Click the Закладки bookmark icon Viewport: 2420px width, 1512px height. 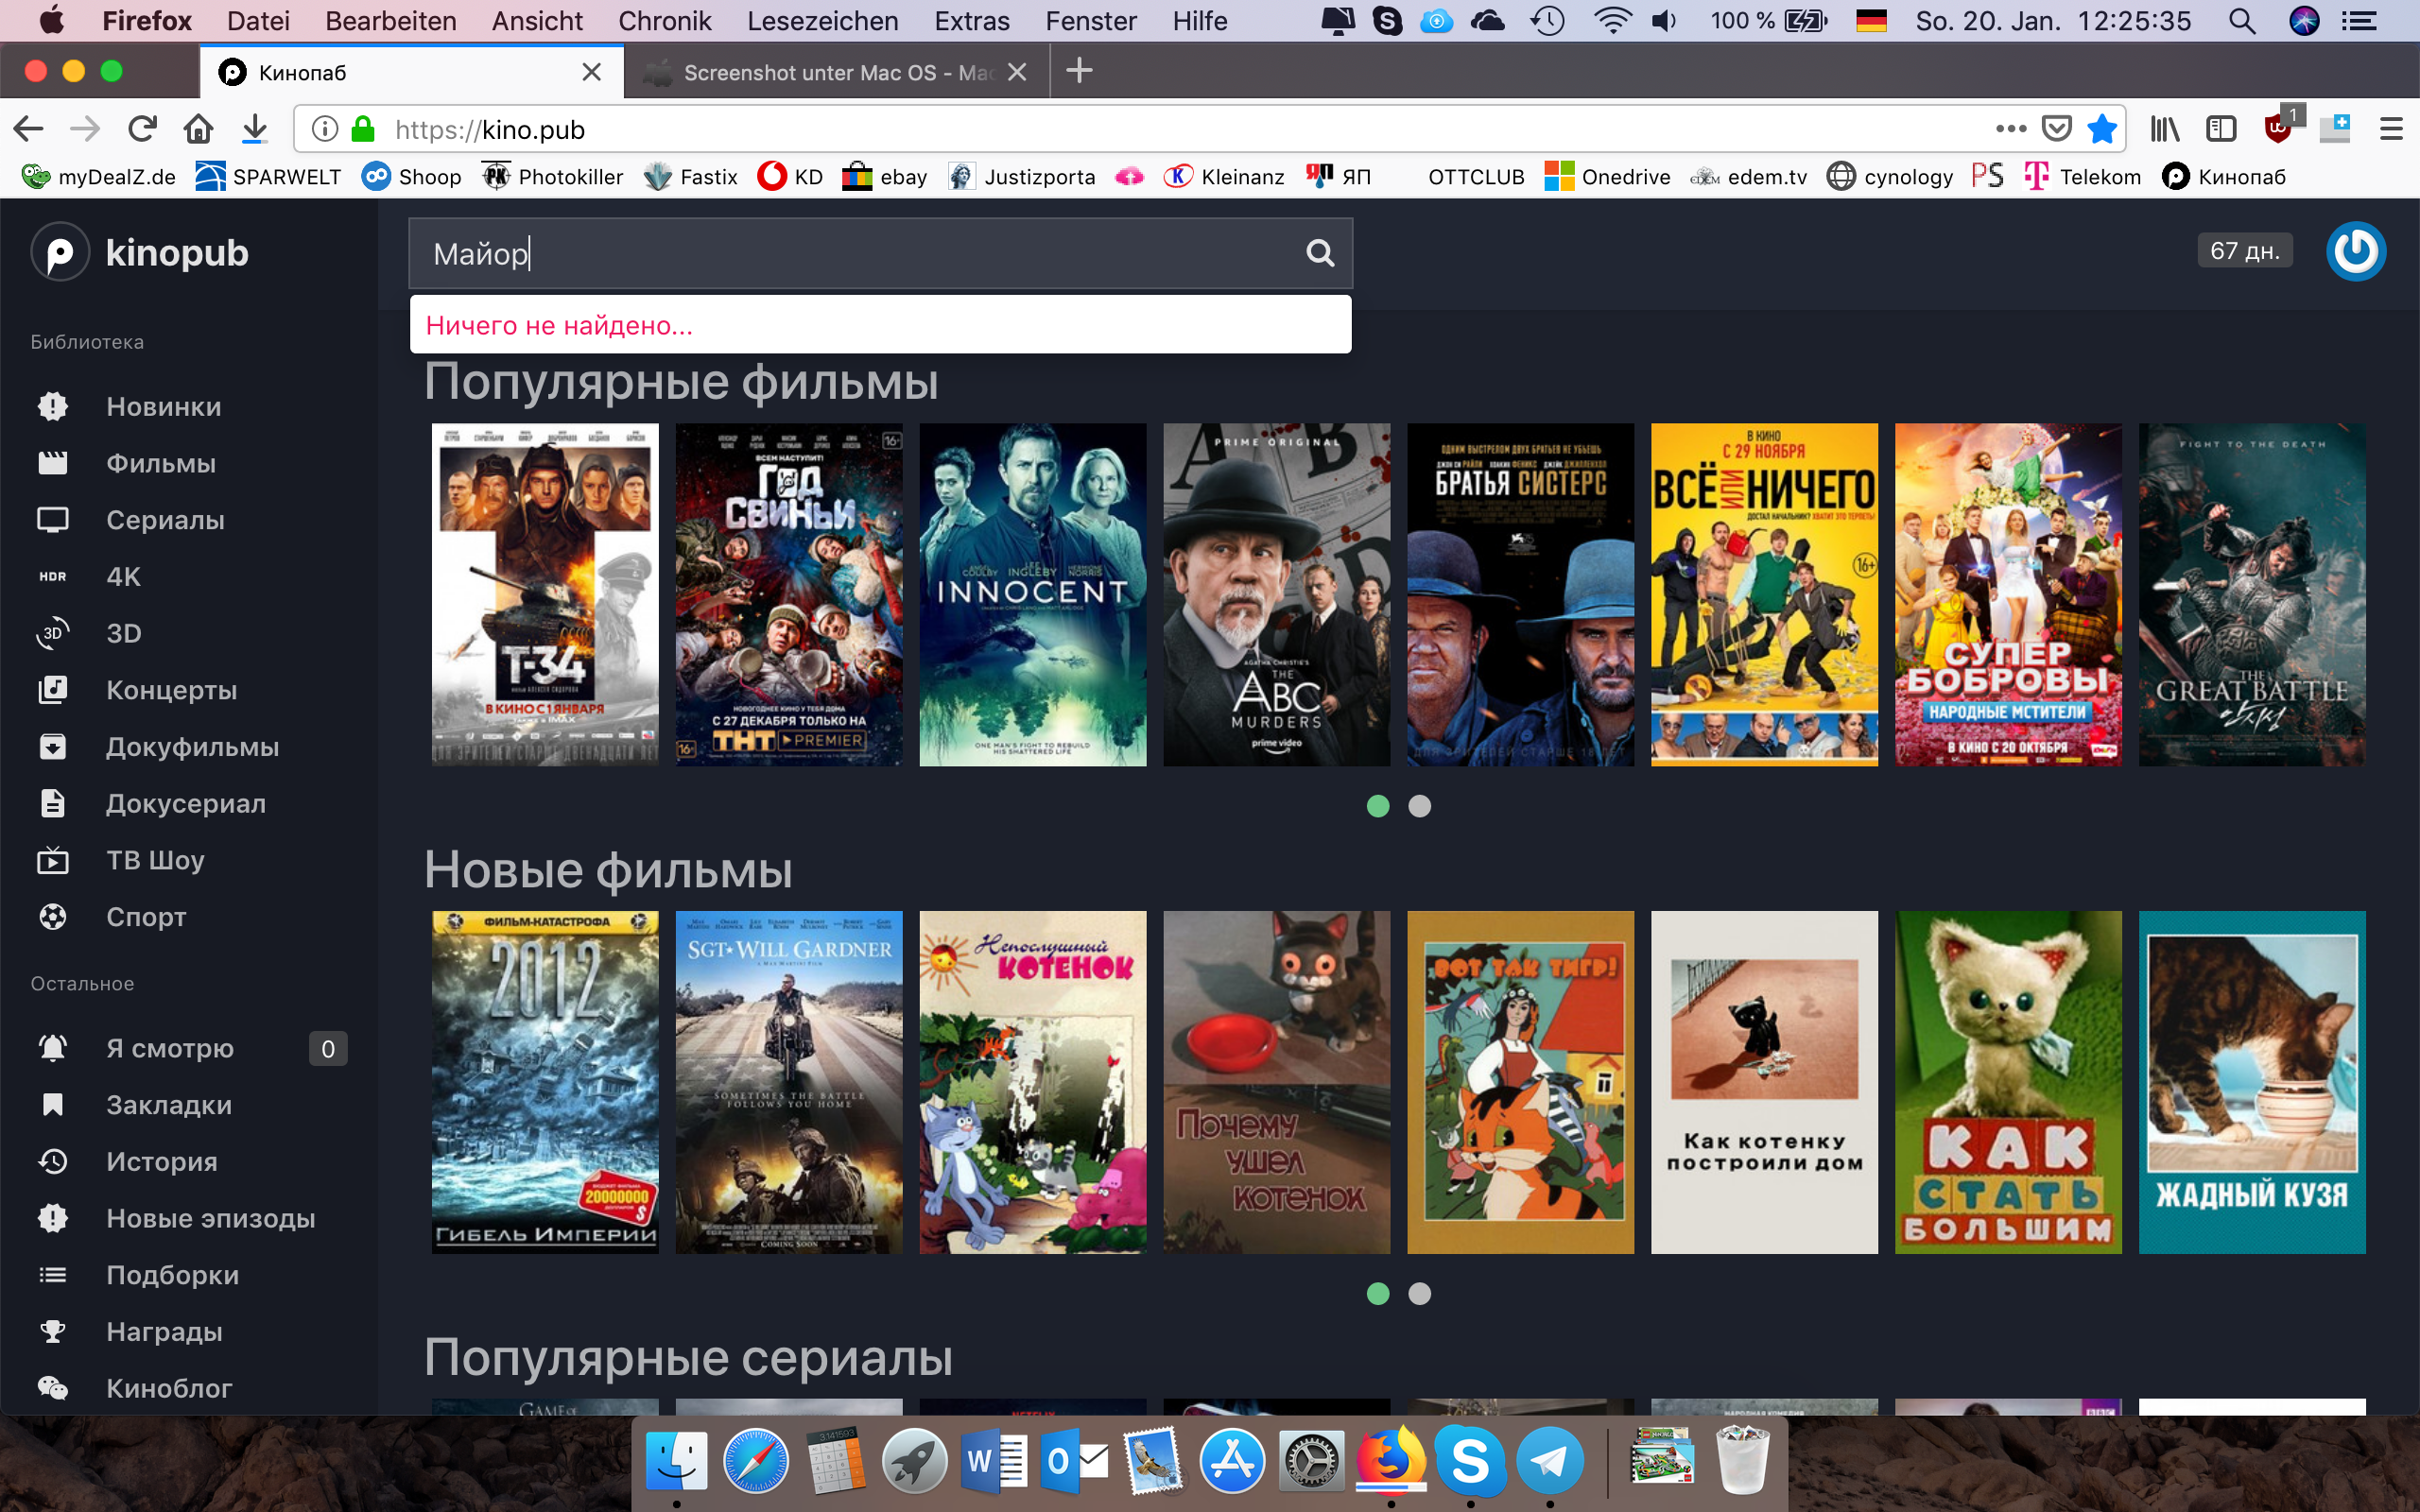click(53, 1105)
